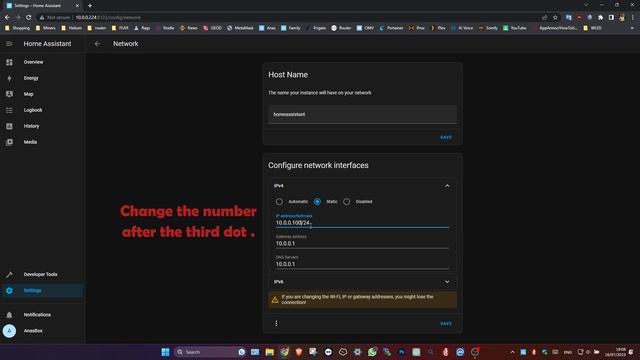Open Settings in the sidebar
The height and width of the screenshot is (360, 640).
pos(42,291)
